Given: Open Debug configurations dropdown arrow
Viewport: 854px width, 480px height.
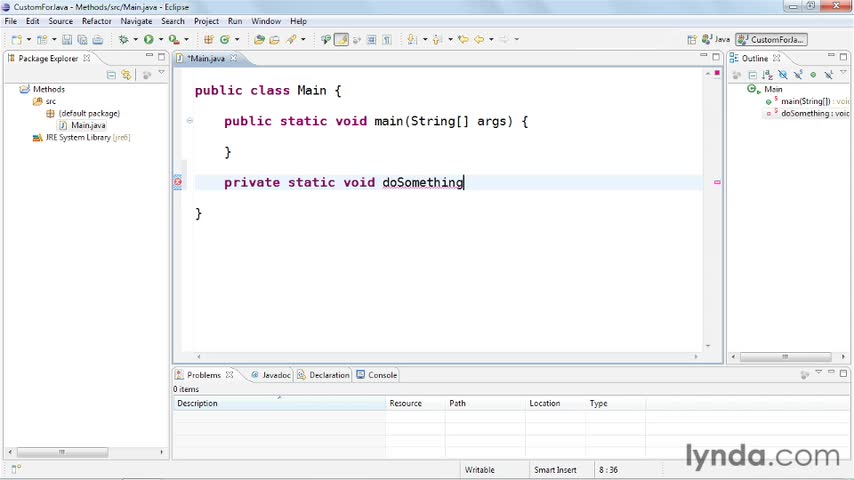Looking at the screenshot, I should 136,39.
